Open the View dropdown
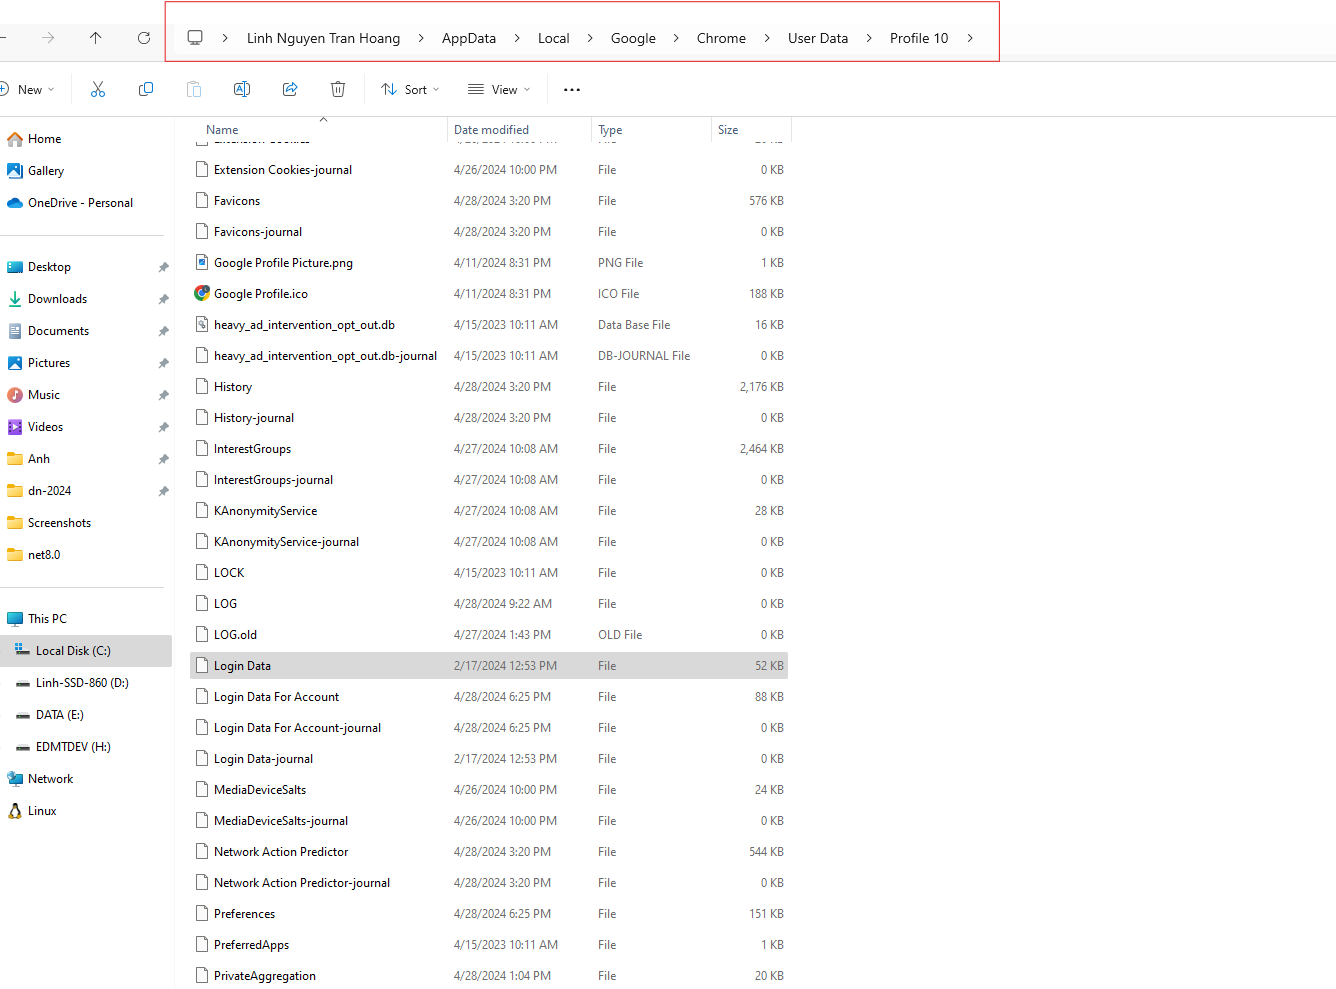 [x=499, y=90]
